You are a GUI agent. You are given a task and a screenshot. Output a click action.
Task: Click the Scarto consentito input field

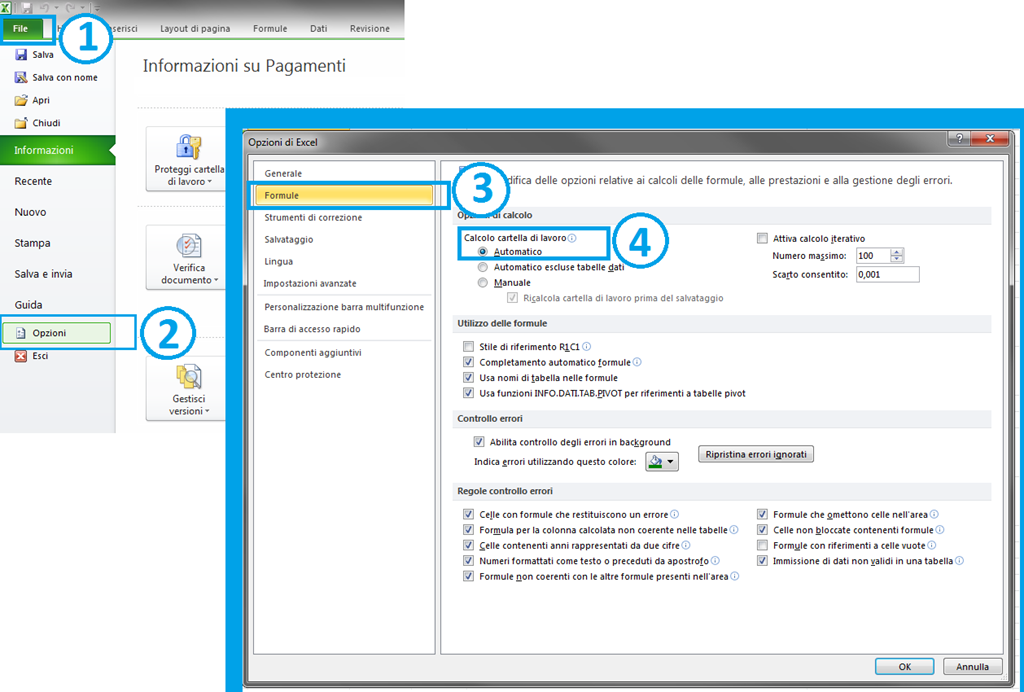tap(887, 274)
